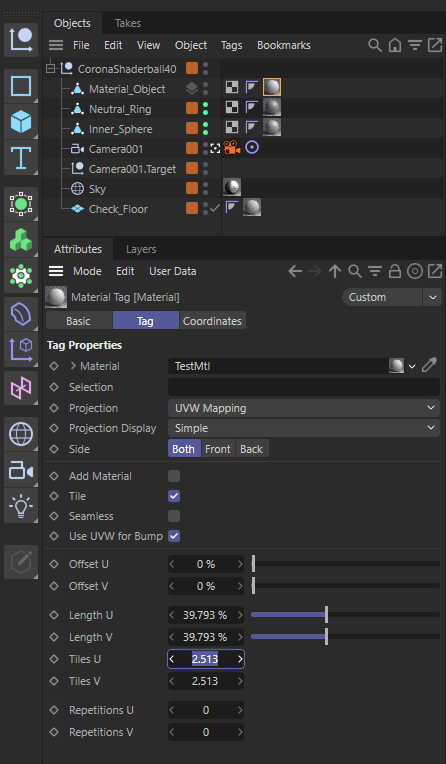Enable the Seamless checkbox

point(174,516)
